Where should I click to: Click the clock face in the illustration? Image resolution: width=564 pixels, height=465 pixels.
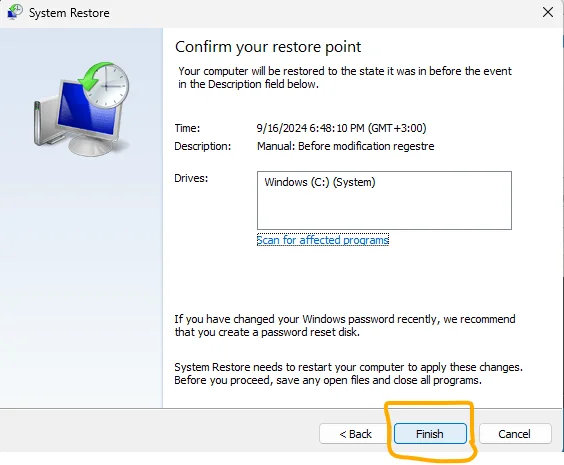click(108, 86)
